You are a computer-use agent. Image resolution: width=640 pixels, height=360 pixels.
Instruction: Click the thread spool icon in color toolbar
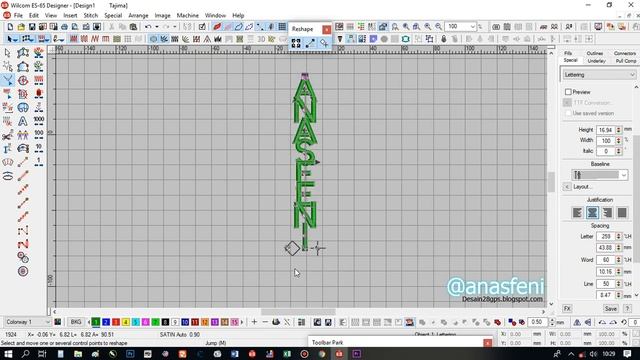276,322
